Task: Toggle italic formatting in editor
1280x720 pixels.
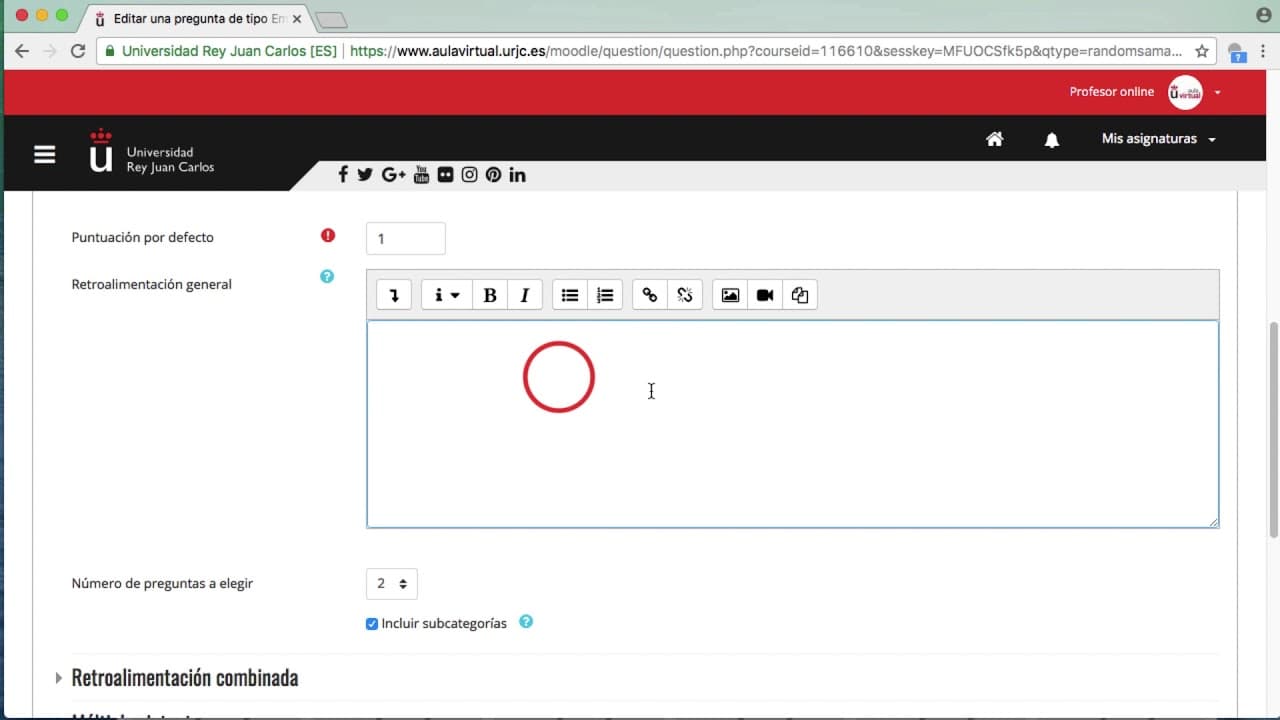Action: tap(524, 295)
